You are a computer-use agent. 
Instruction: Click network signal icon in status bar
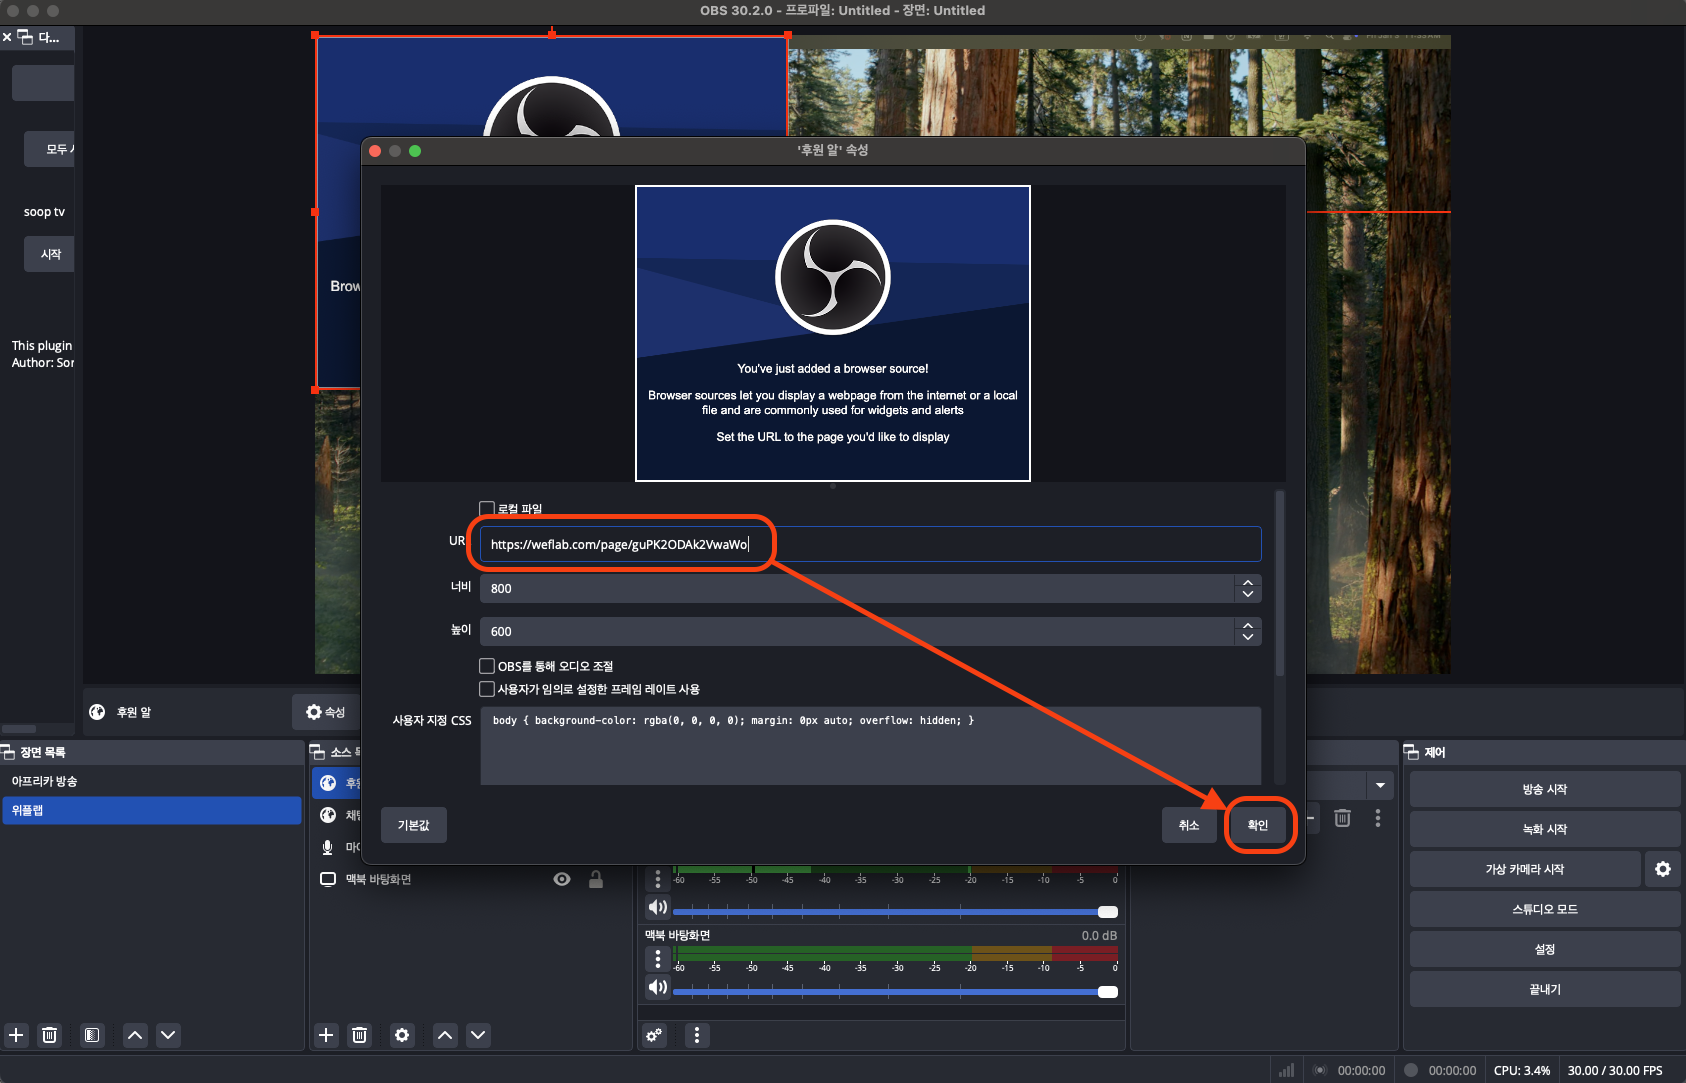click(1287, 1070)
